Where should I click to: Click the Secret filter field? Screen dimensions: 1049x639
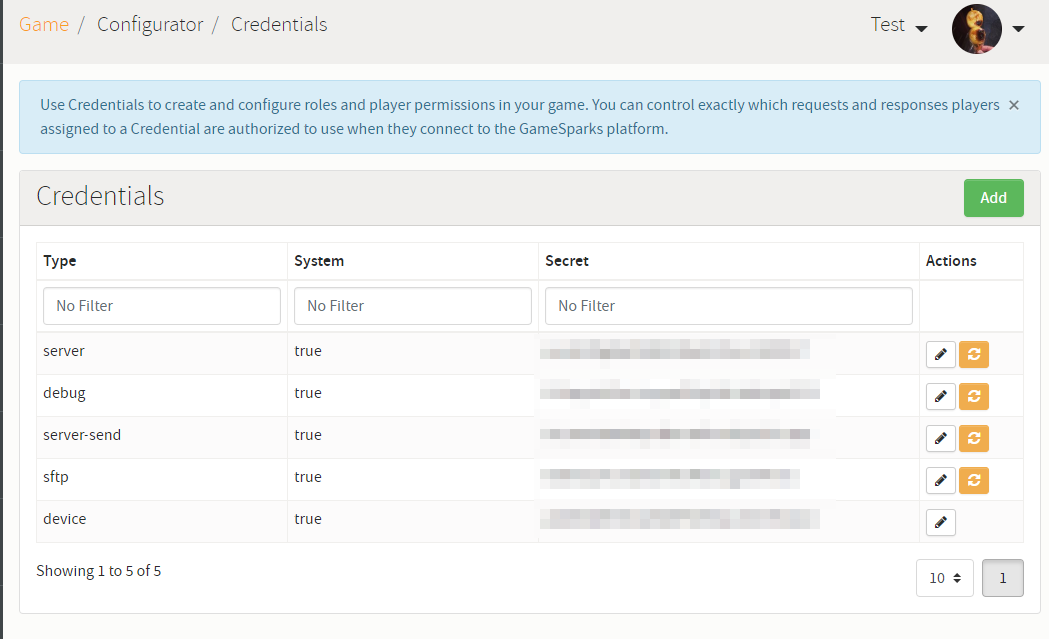pyautogui.click(x=728, y=305)
